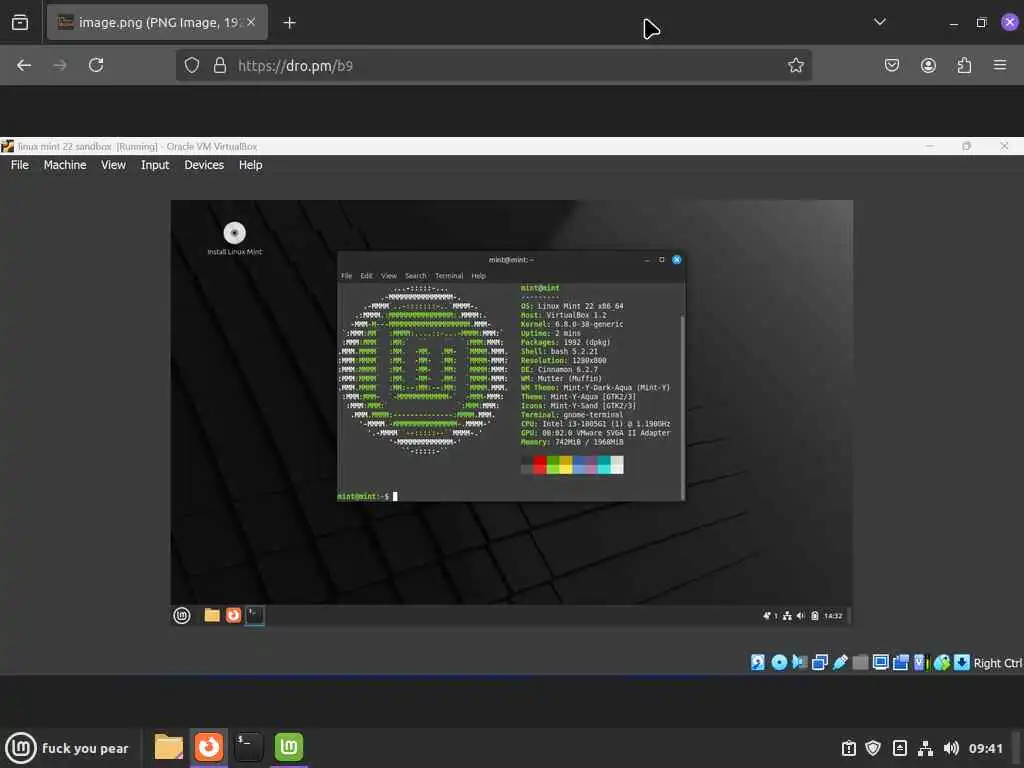Click VirtualBox hard disk activity indicator
The image size is (1024, 768).
[758, 662]
